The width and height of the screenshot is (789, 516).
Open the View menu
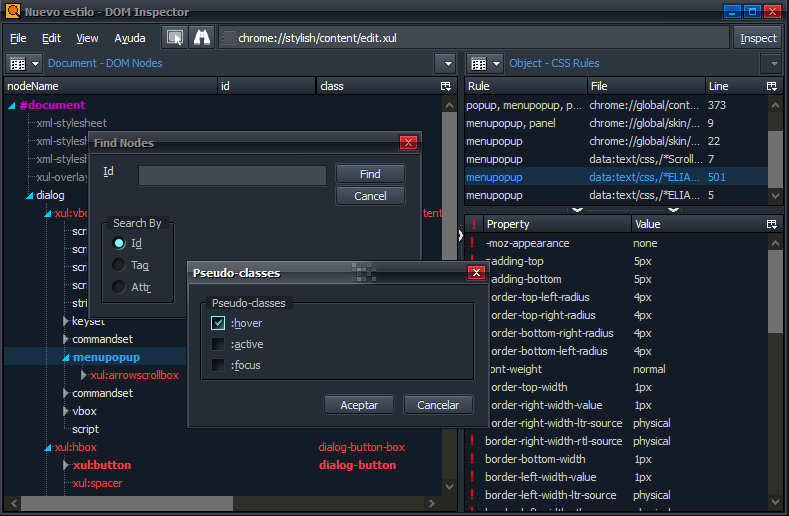coord(87,38)
